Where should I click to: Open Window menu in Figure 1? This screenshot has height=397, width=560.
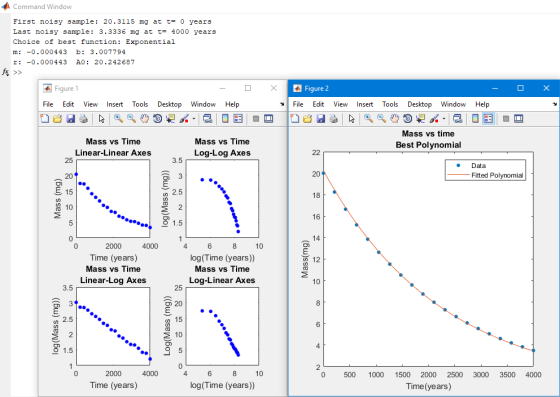(203, 104)
